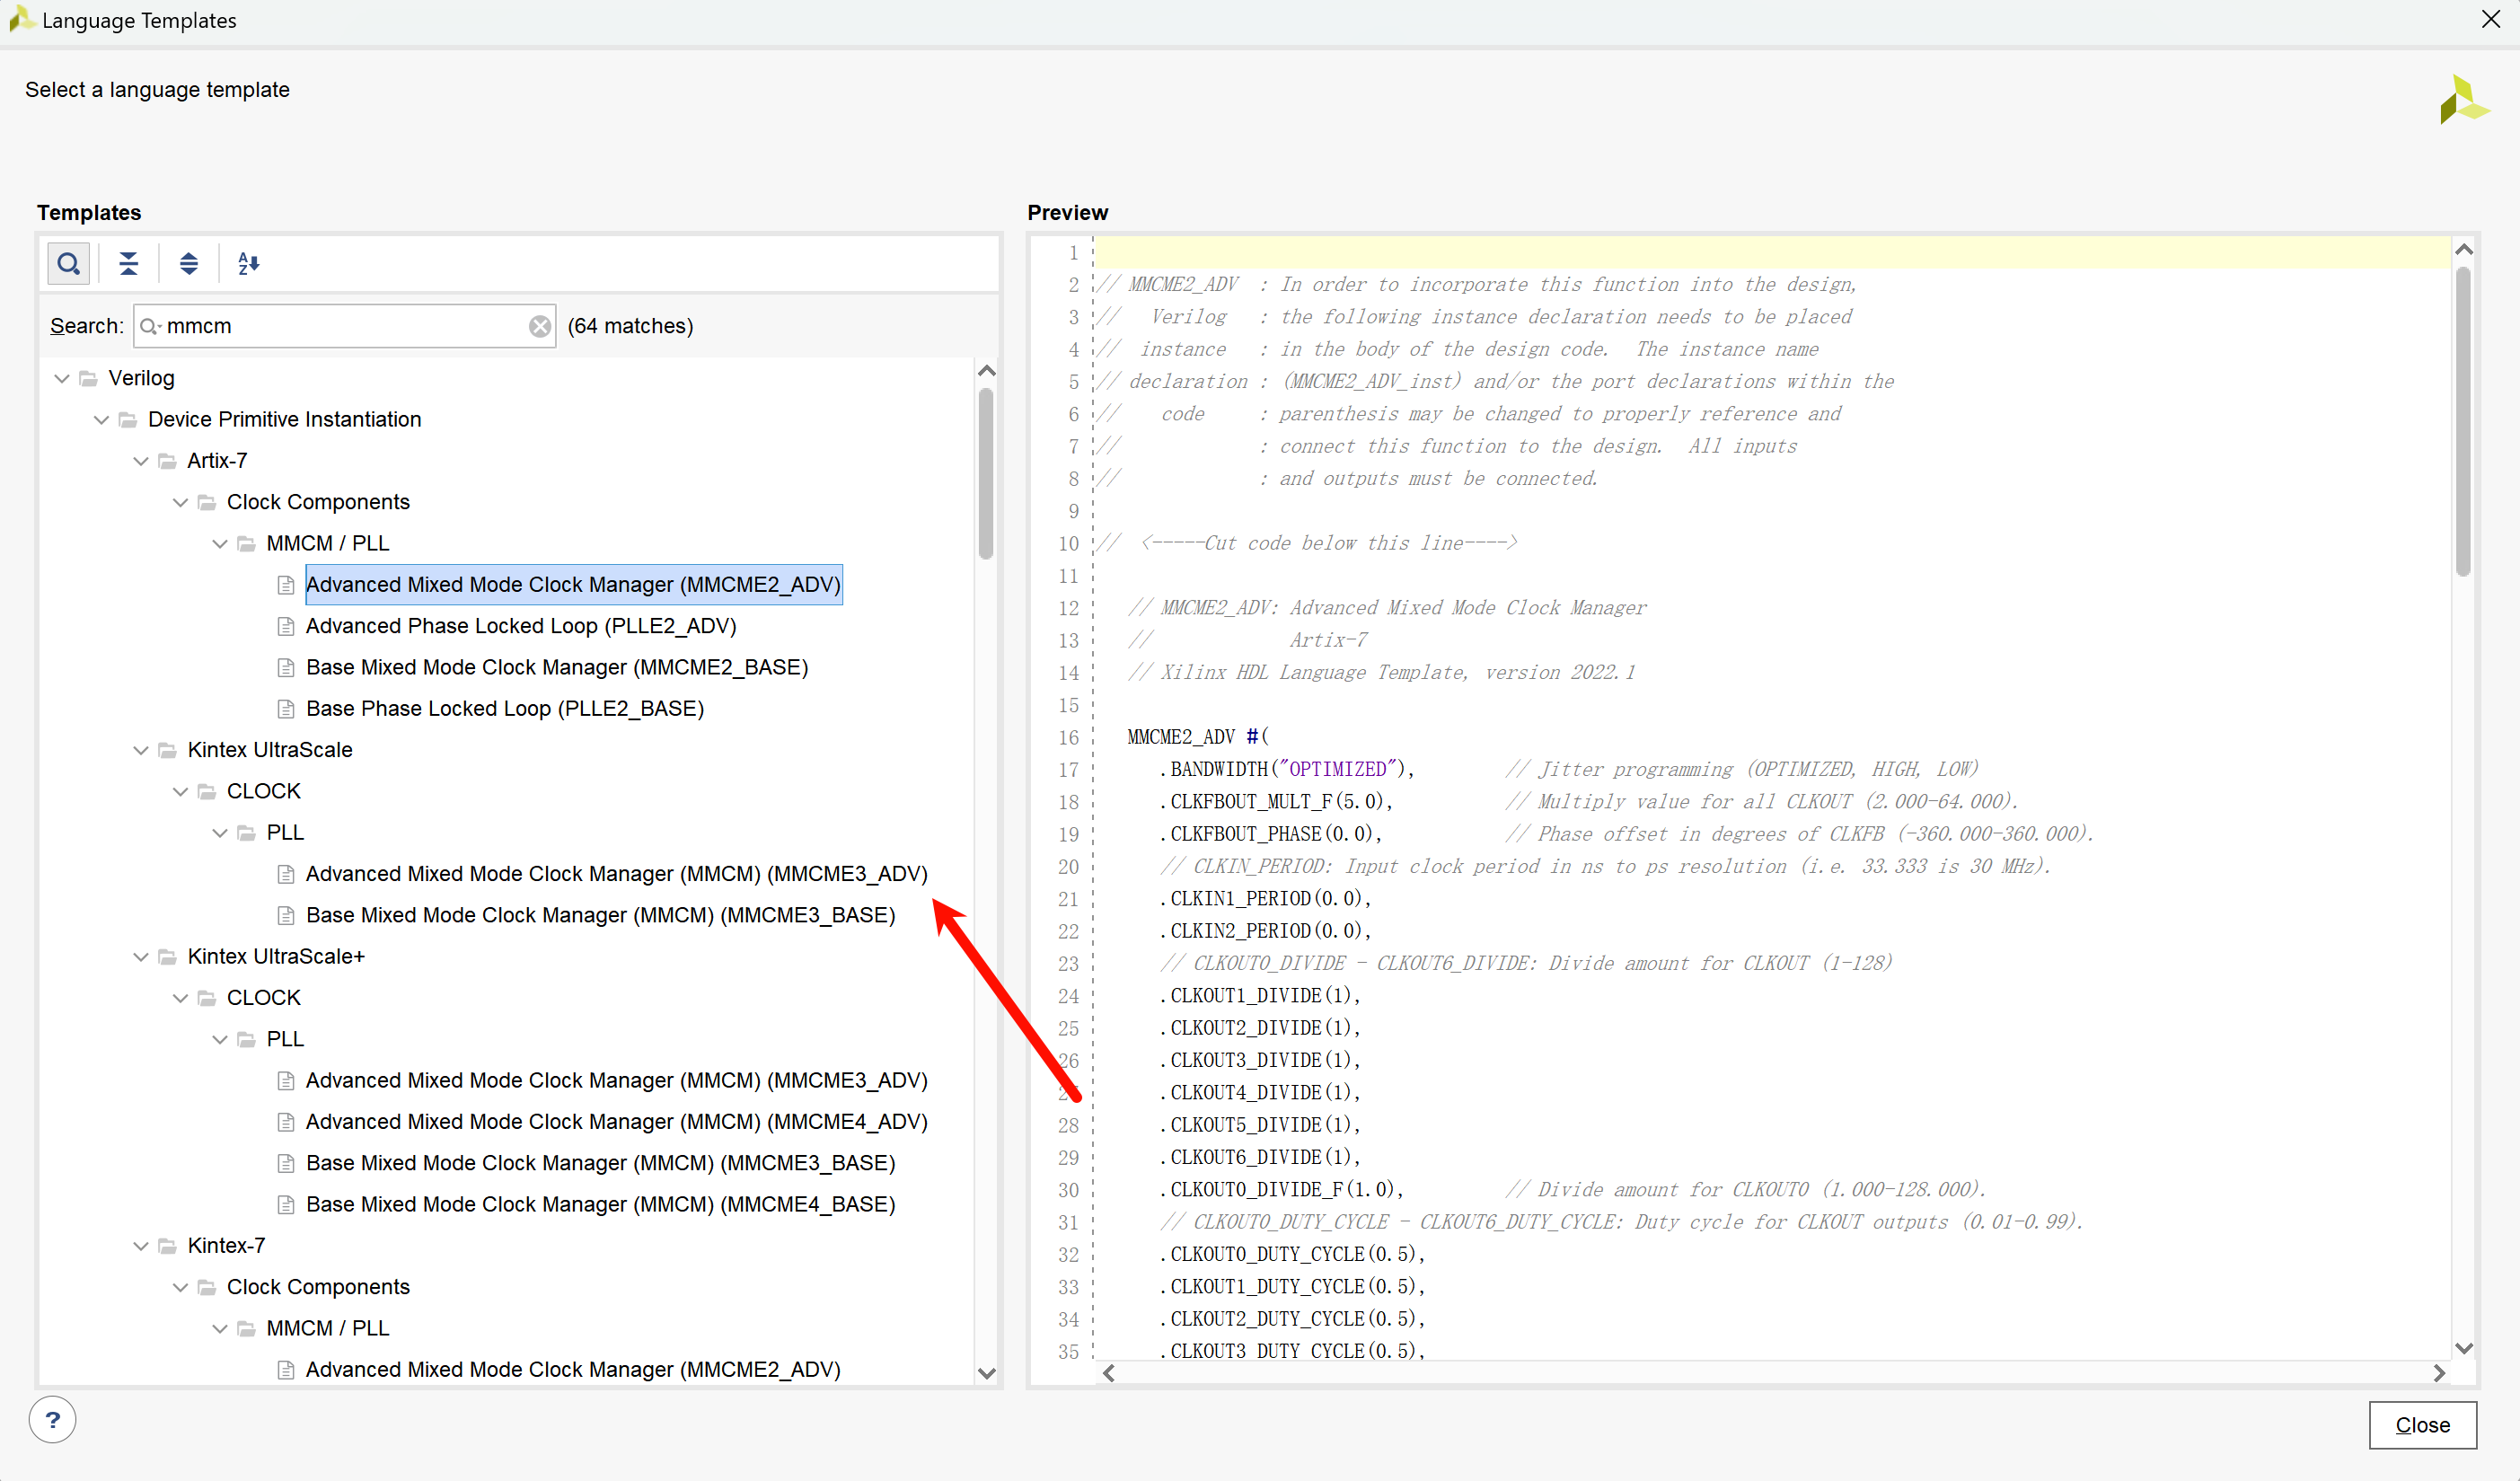Select Kintex UltraScale MMCME3_ADV template
Screen dimensions: 2520x1481
(x=617, y=874)
